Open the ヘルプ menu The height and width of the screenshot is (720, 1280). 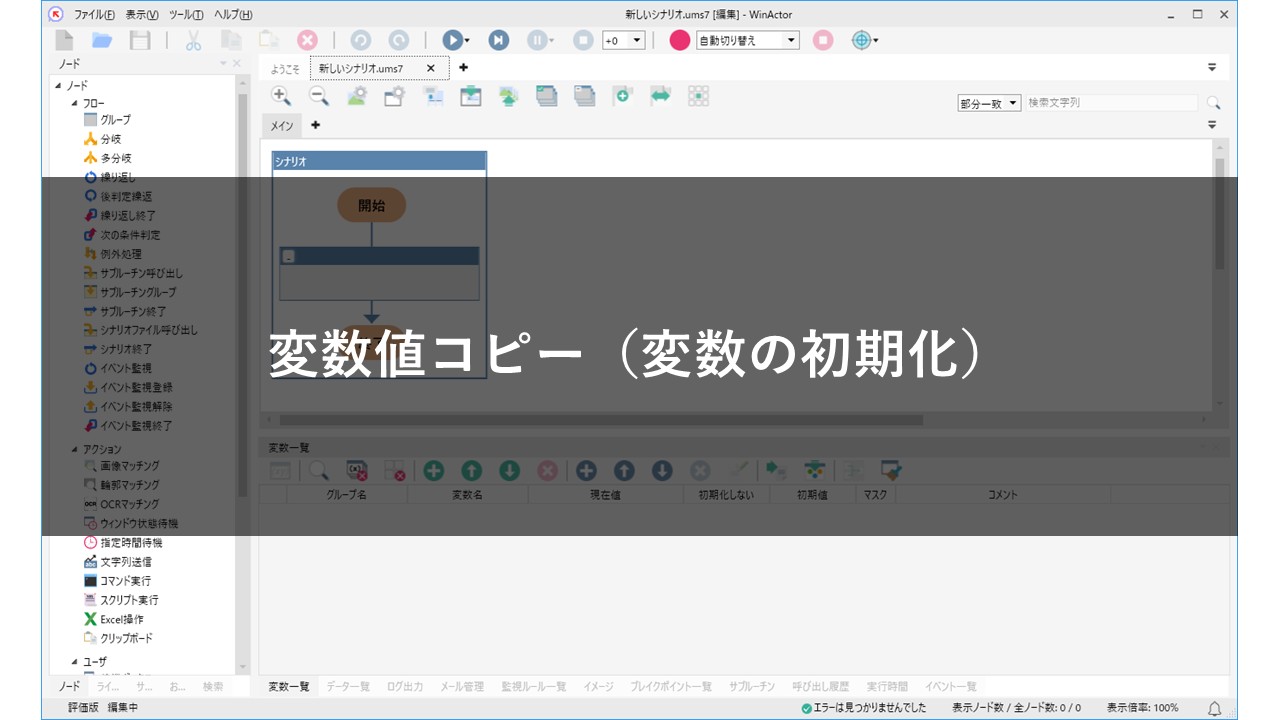click(232, 14)
